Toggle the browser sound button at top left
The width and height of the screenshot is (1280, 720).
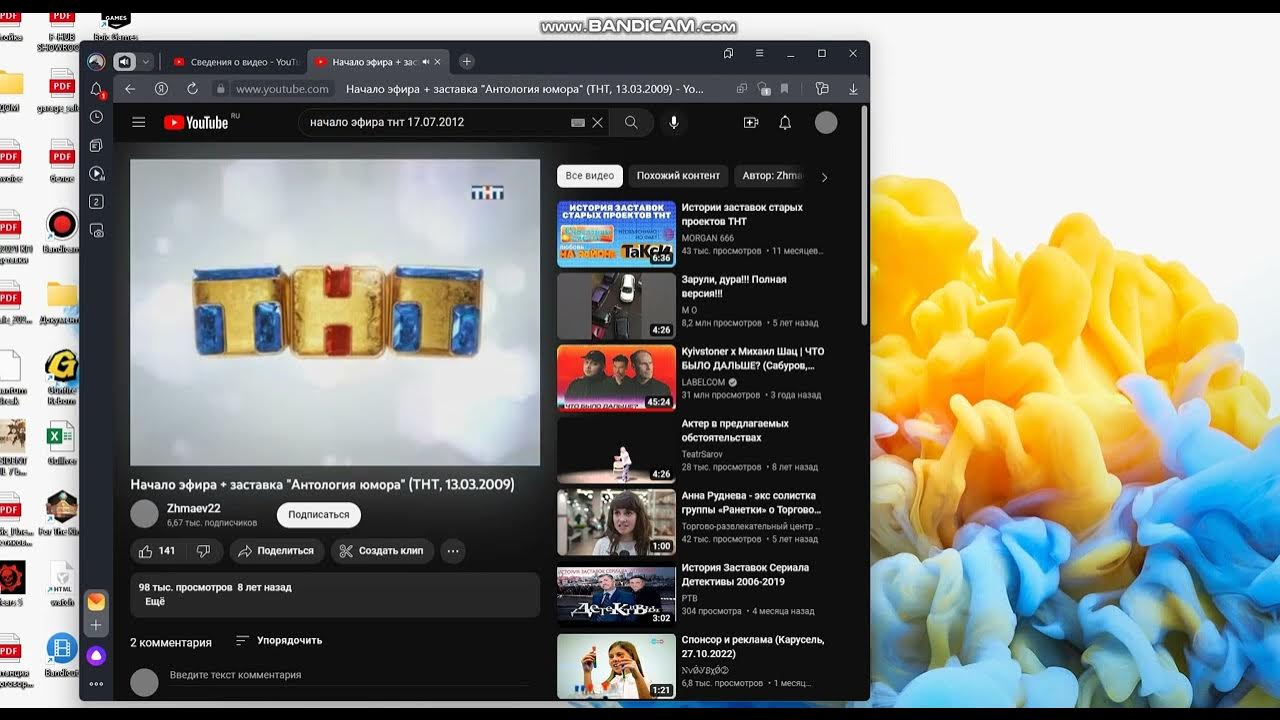(124, 62)
